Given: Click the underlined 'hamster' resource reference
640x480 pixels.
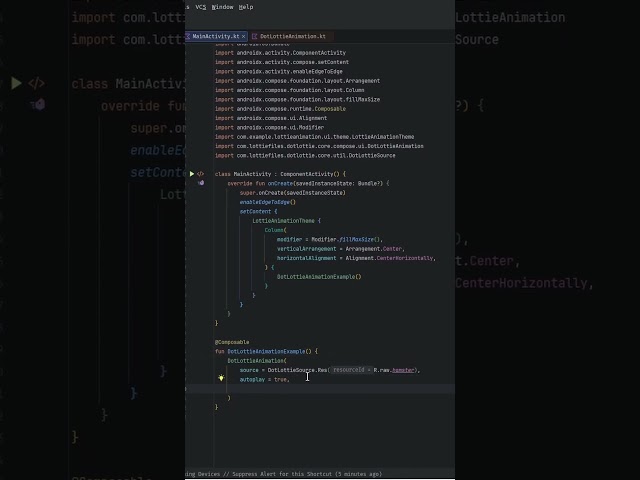Looking at the screenshot, I should pos(402,370).
